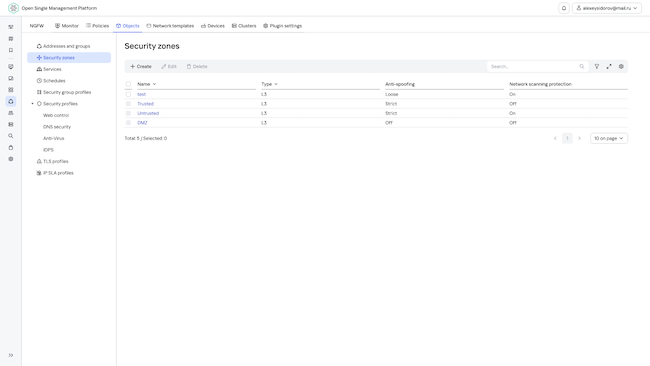The image size is (650, 366).
Task: Click the Create button
Action: (x=141, y=66)
